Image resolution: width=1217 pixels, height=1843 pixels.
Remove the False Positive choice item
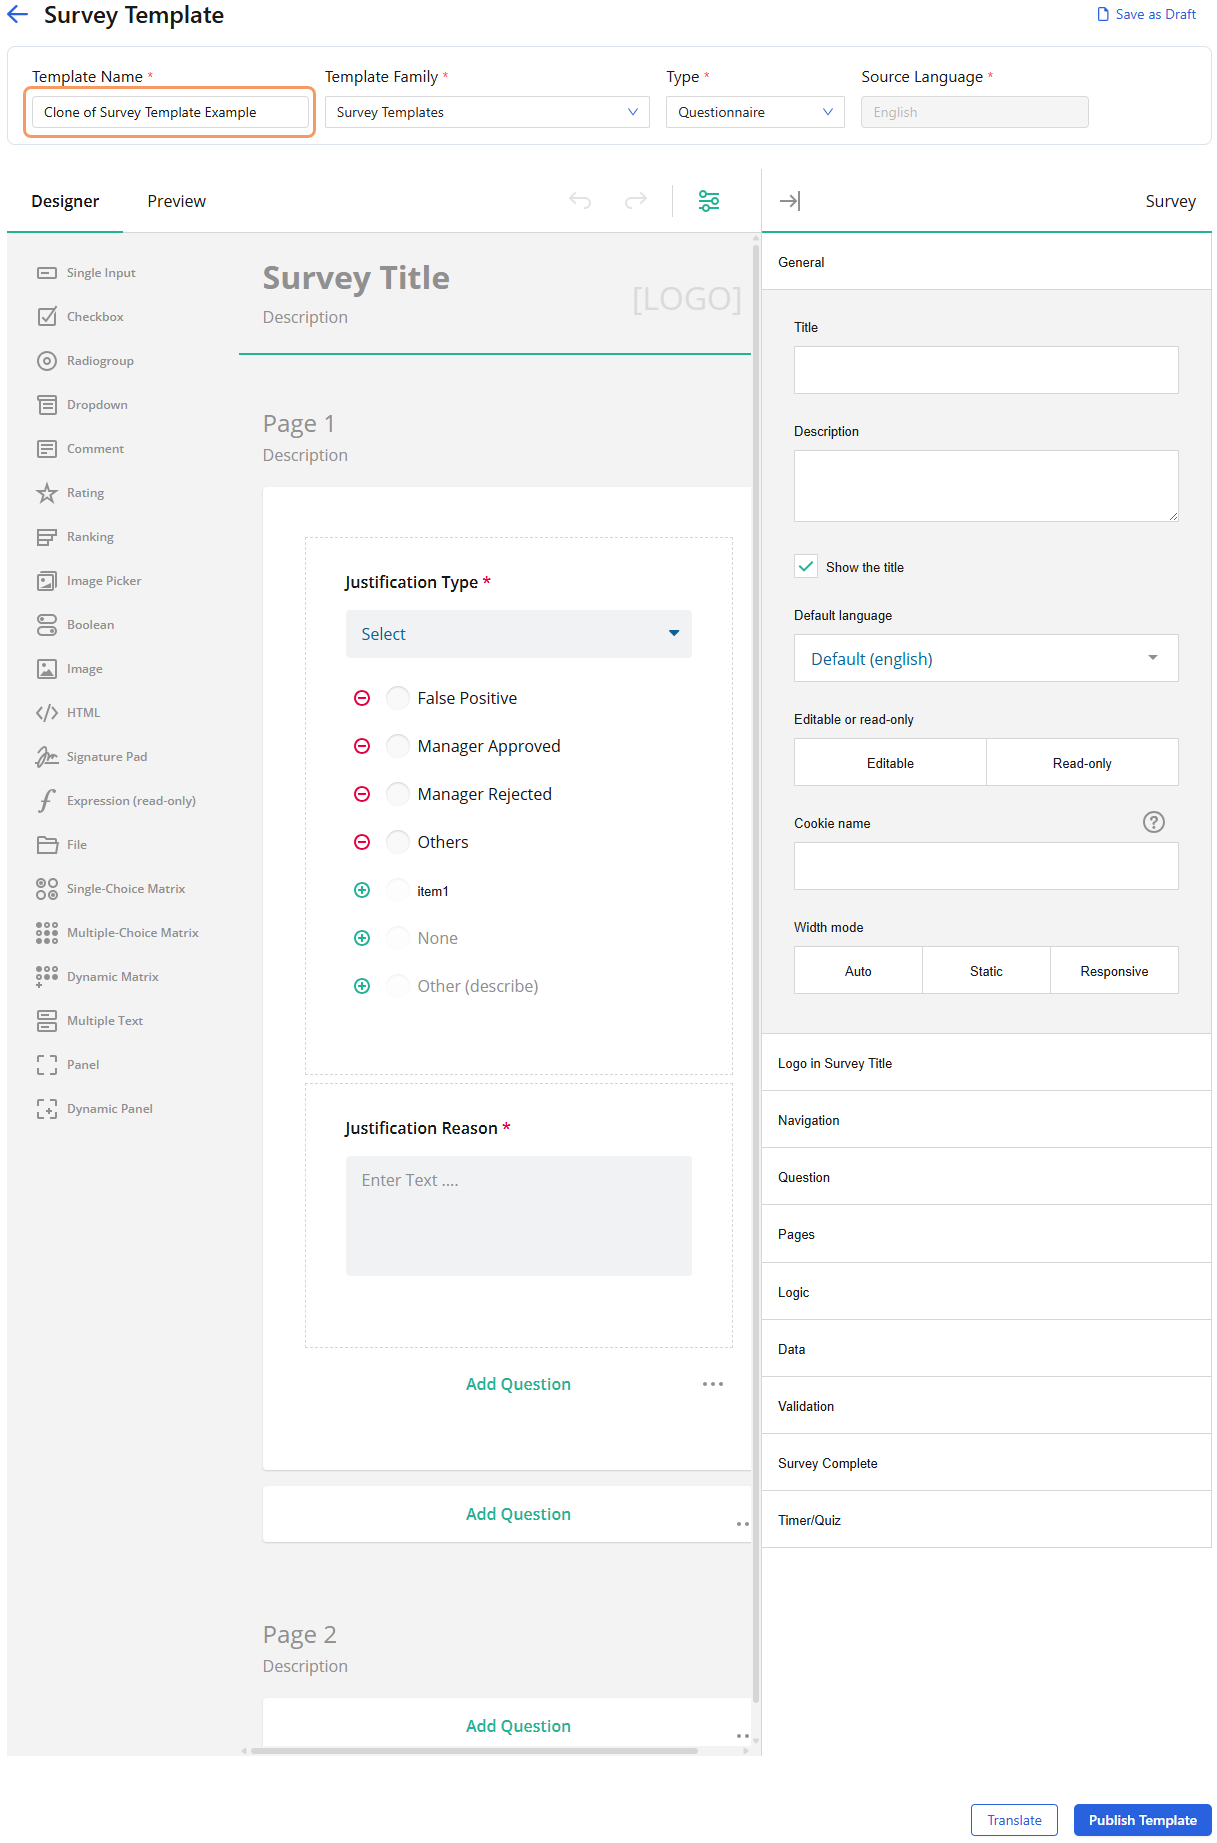[x=362, y=698]
